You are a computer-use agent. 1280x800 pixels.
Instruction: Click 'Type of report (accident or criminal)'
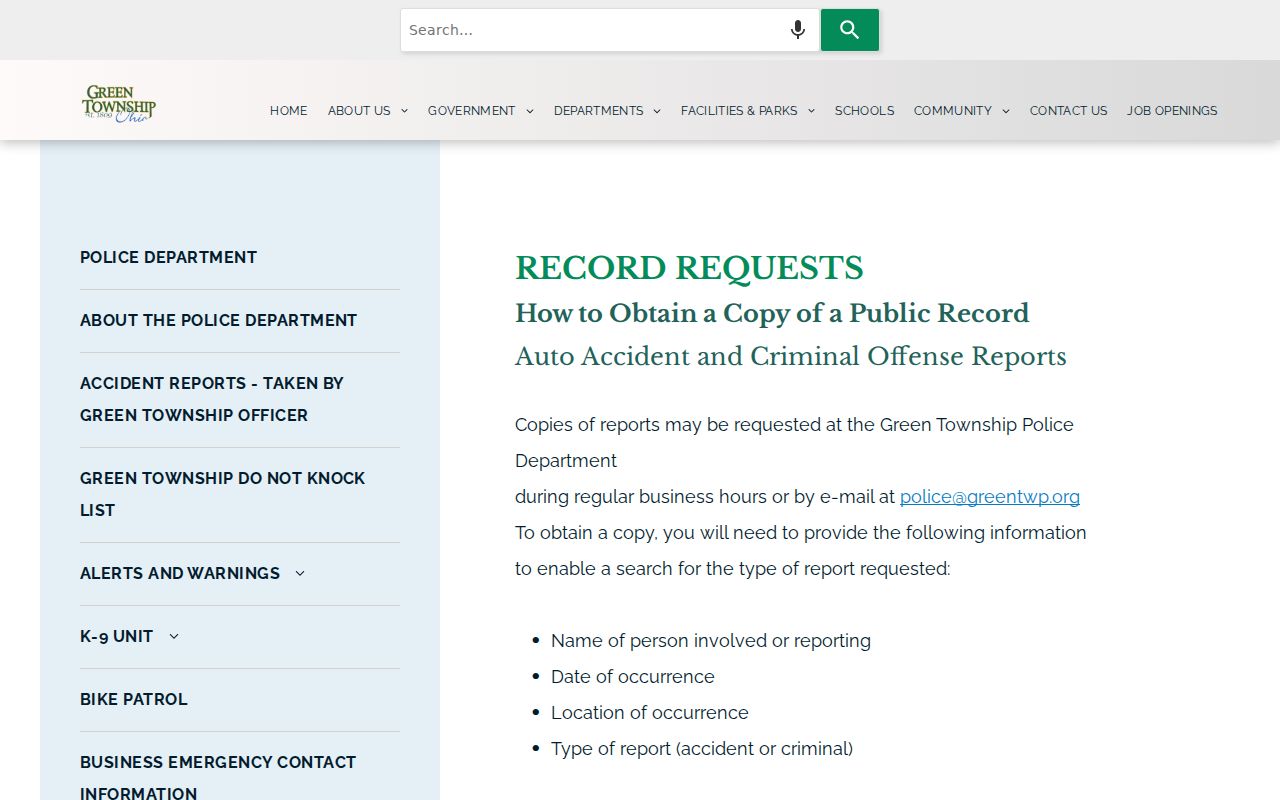[702, 748]
